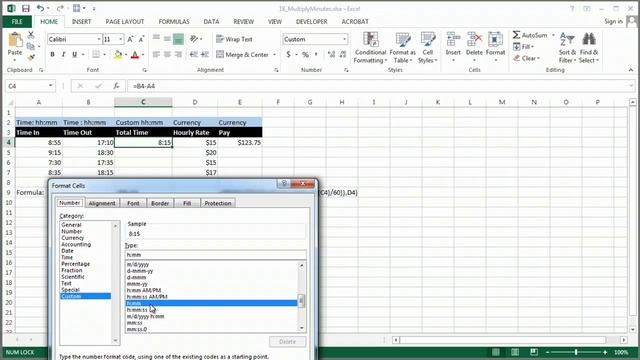Click Increase Indent icon

tap(205, 54)
